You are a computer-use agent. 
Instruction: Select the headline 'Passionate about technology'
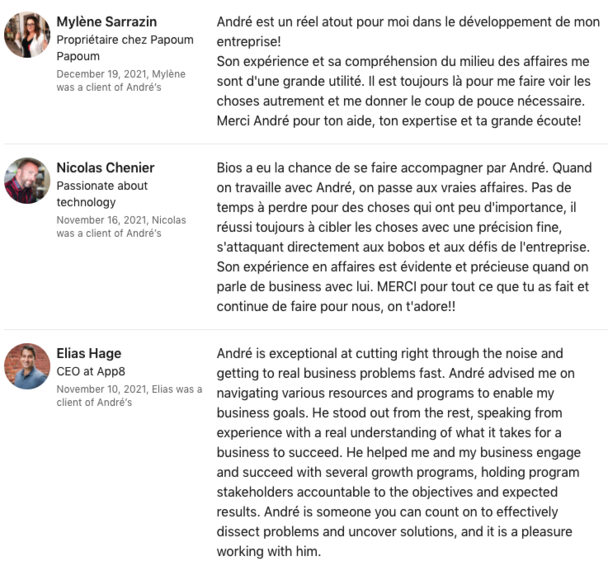point(102,194)
